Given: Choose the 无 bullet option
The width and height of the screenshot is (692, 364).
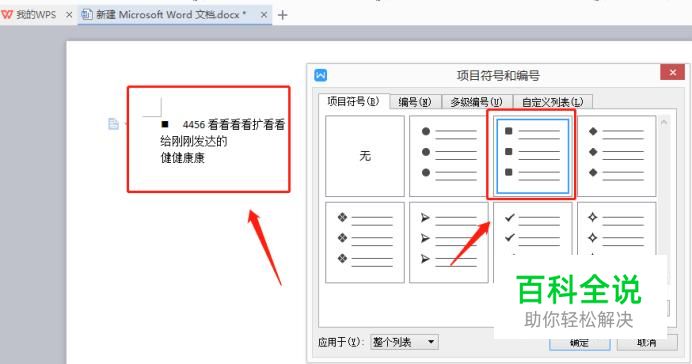Looking at the screenshot, I should click(x=365, y=156).
